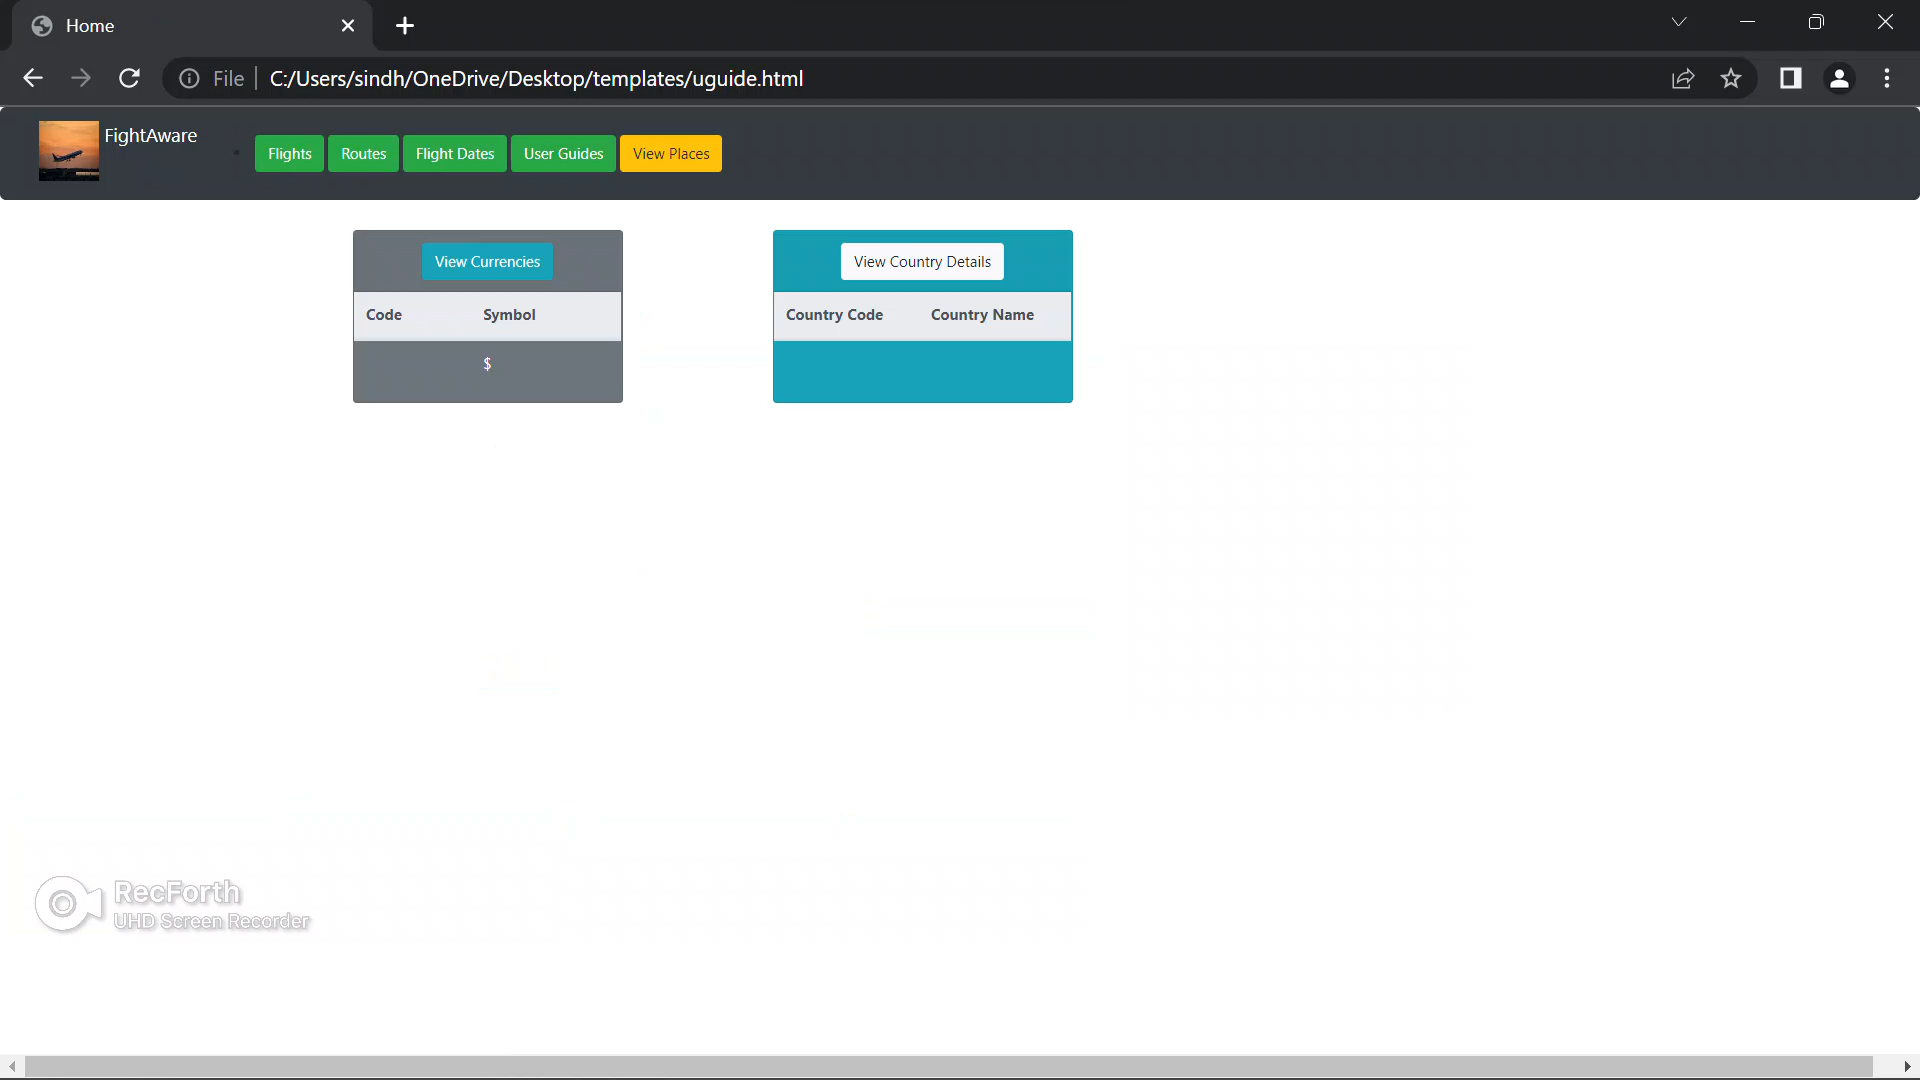Open the side panel icon

(x=1791, y=78)
